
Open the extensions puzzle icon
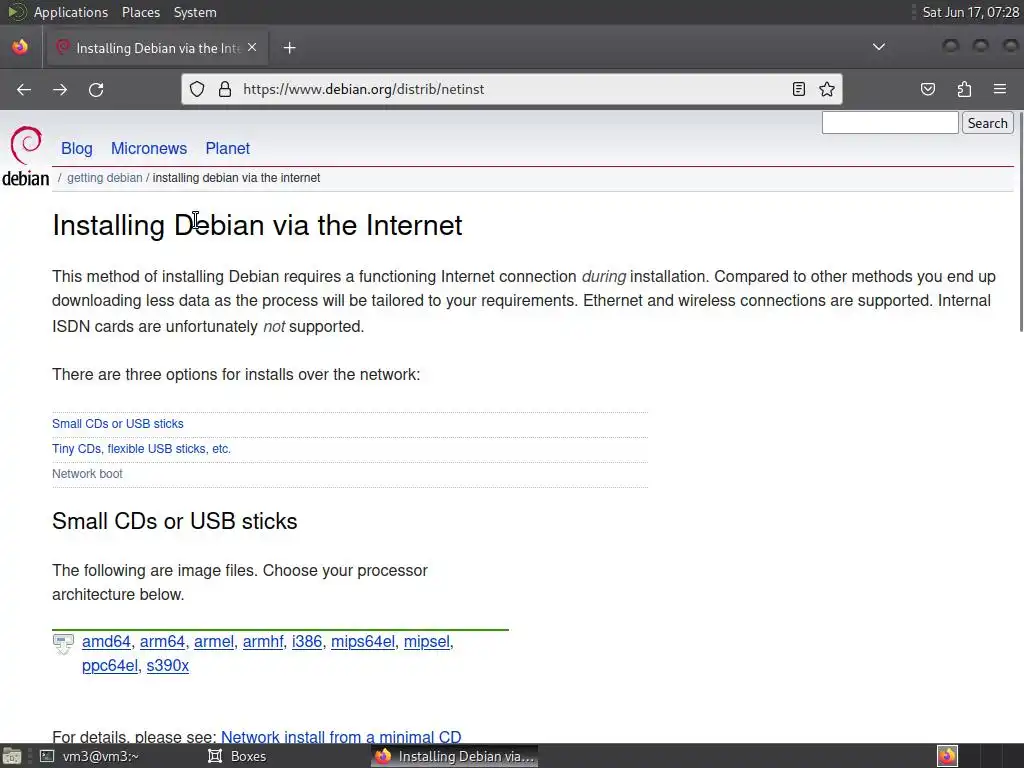(x=964, y=89)
